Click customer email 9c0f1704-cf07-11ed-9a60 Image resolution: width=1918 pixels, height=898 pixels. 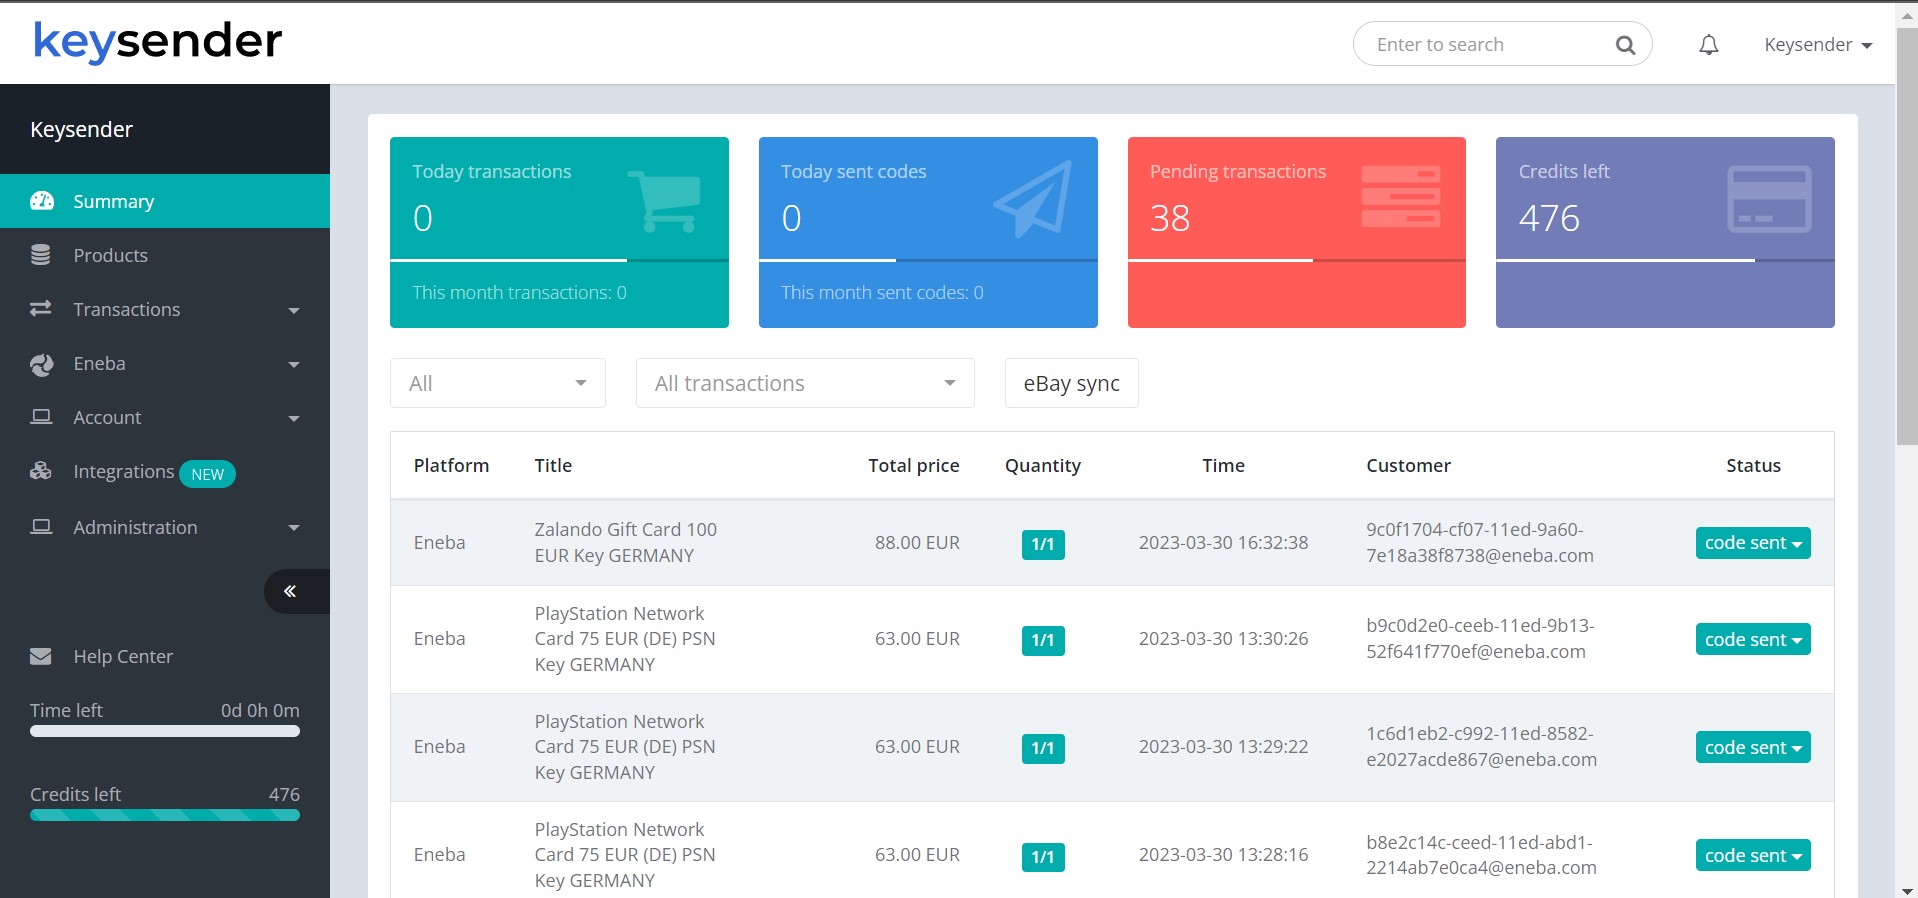coord(1480,542)
